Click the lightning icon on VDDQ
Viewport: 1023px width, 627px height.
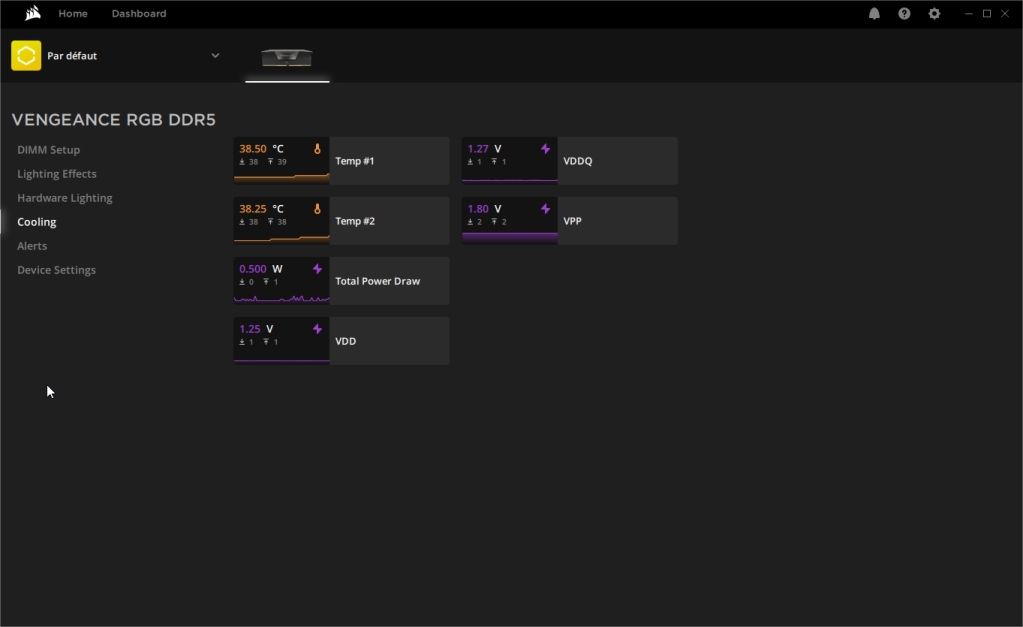(x=545, y=149)
